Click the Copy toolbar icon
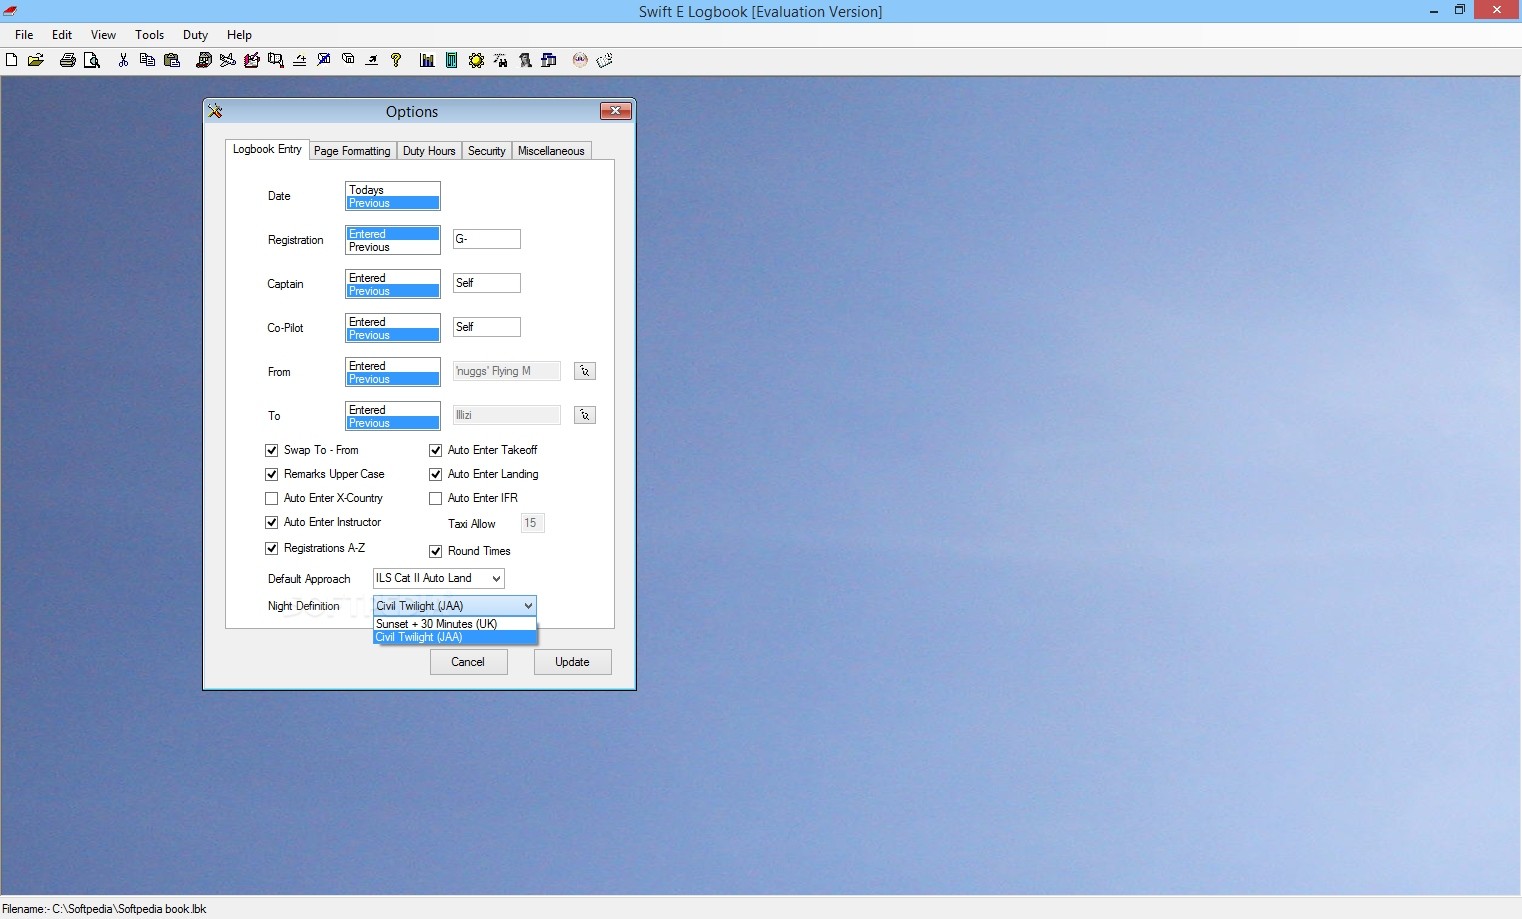Image resolution: width=1522 pixels, height=919 pixels. click(x=147, y=60)
